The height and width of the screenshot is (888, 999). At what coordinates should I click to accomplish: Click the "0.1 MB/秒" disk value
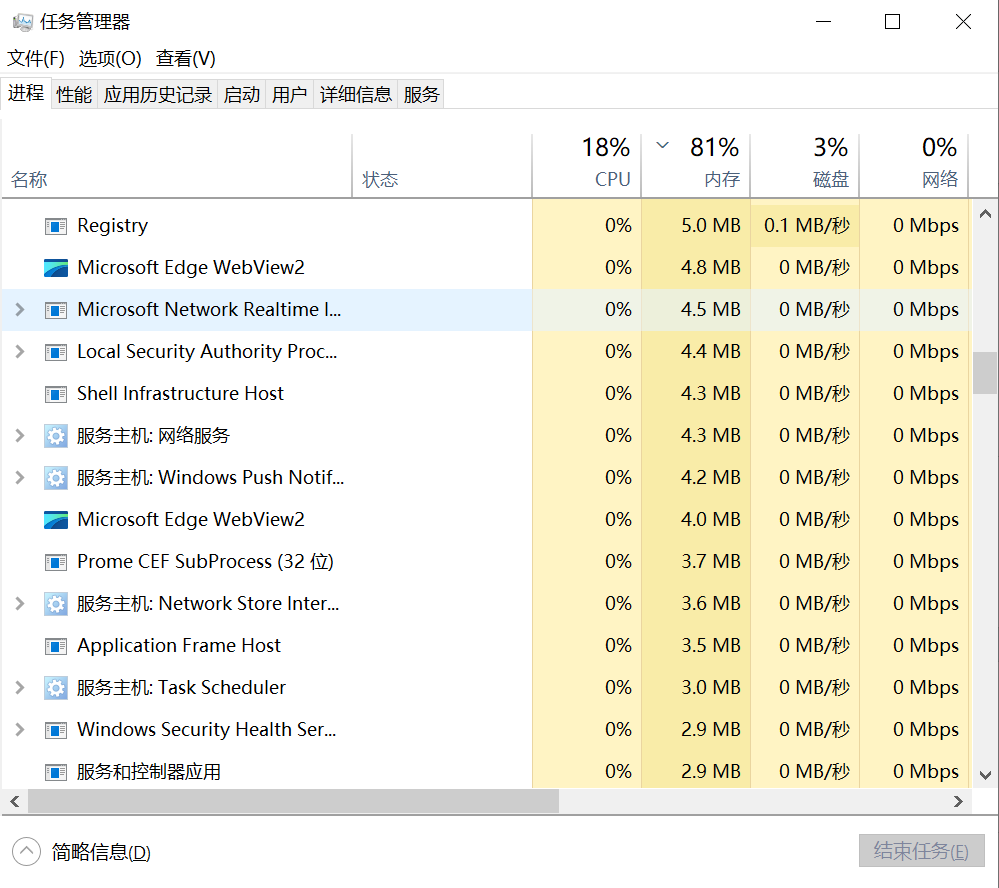807,226
